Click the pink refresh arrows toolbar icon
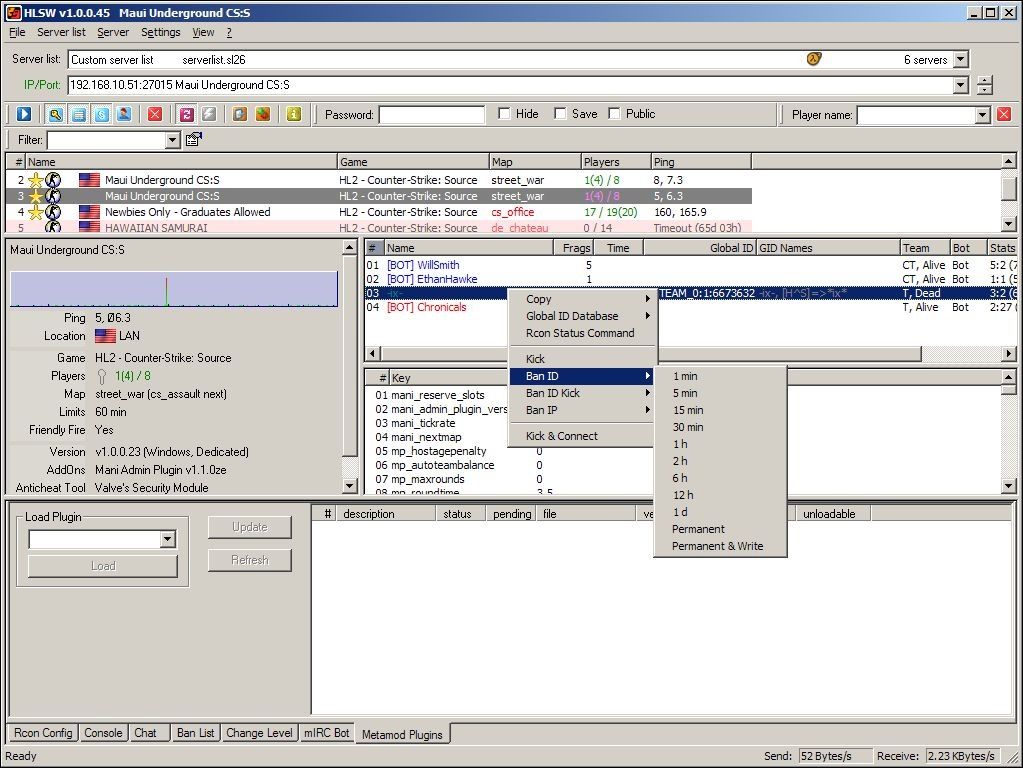The image size is (1023, 768). coord(187,114)
